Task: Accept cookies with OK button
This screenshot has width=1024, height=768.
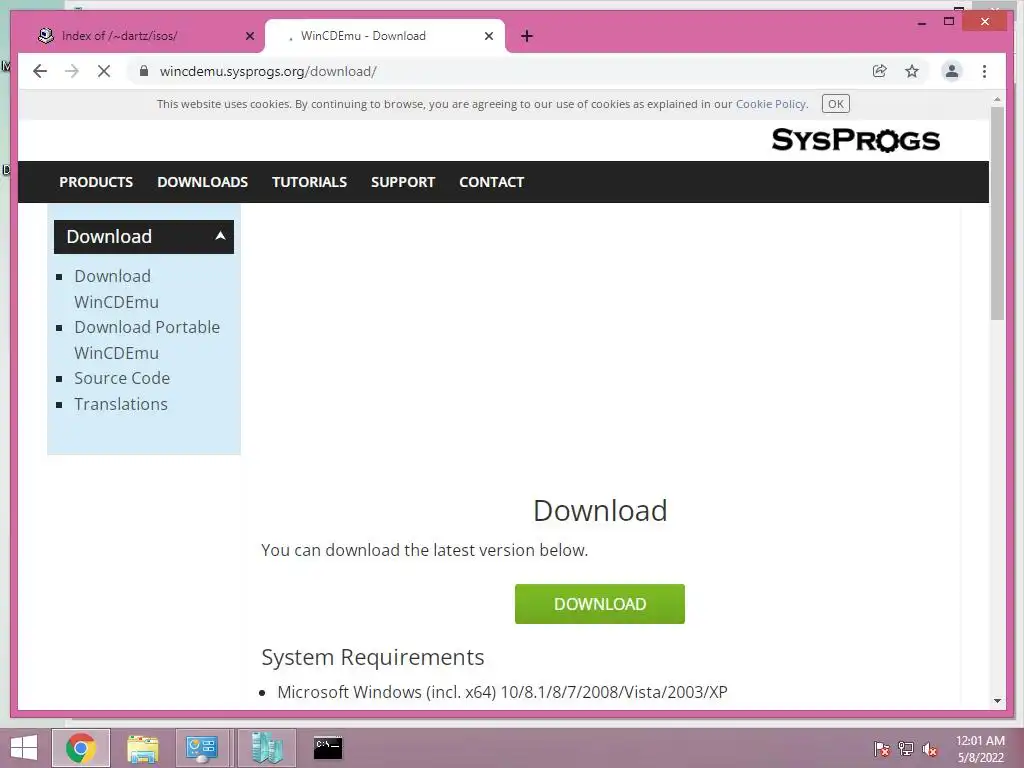Action: point(835,104)
